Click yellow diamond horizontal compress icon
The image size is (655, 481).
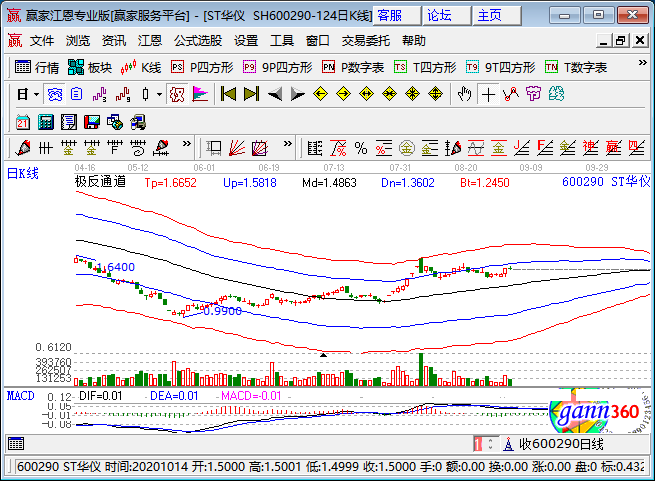[389, 94]
